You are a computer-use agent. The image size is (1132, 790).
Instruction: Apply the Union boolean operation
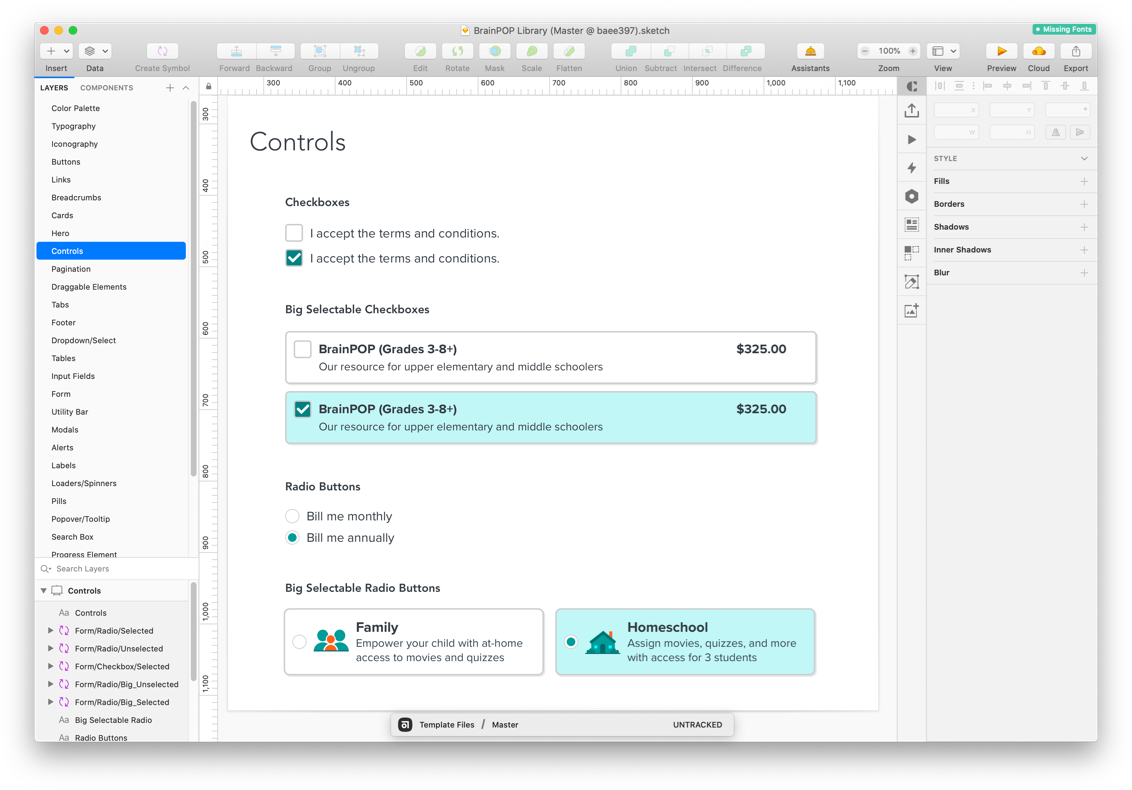tap(630, 51)
